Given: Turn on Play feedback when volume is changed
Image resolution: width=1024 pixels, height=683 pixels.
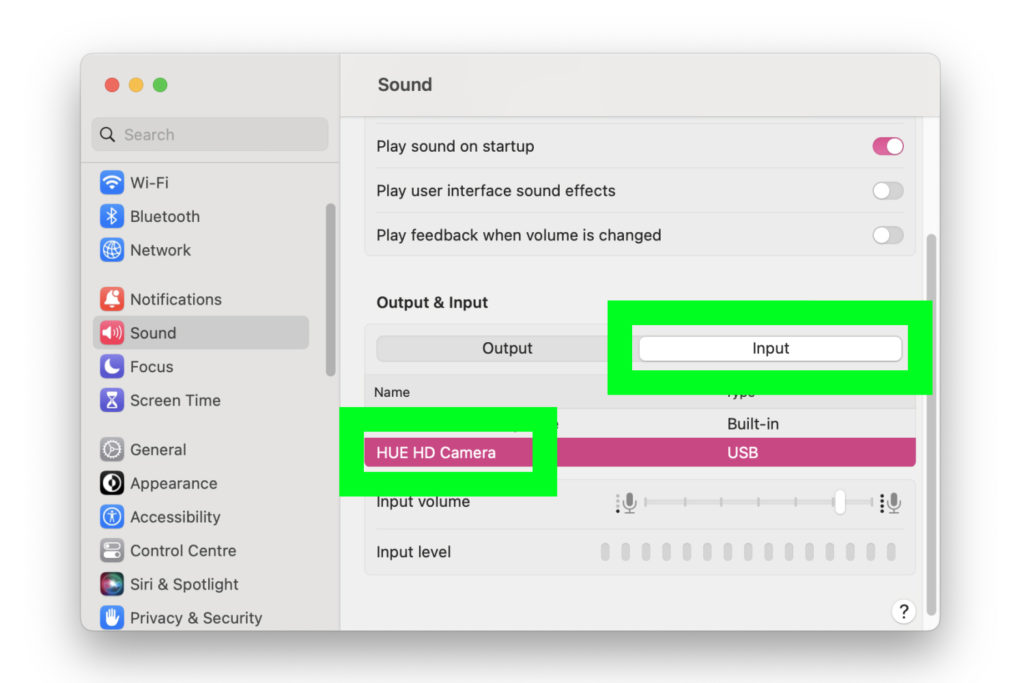Looking at the screenshot, I should 887,235.
